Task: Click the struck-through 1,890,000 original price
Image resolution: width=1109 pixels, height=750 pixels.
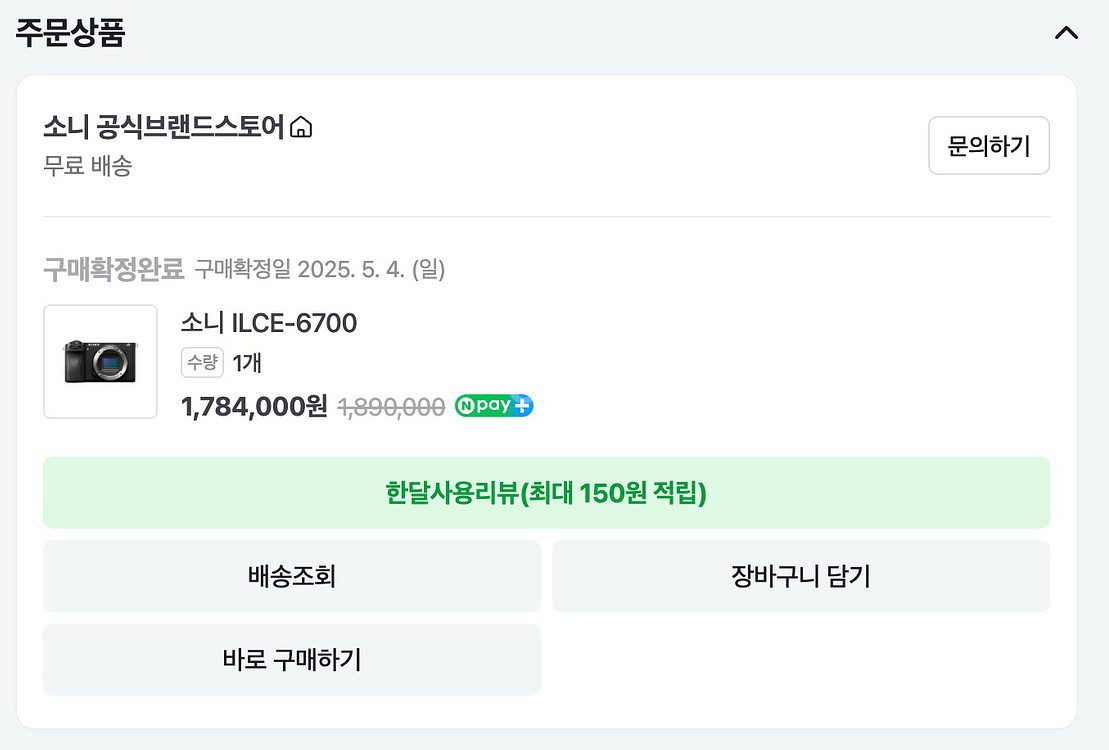Action: pyautogui.click(x=392, y=407)
